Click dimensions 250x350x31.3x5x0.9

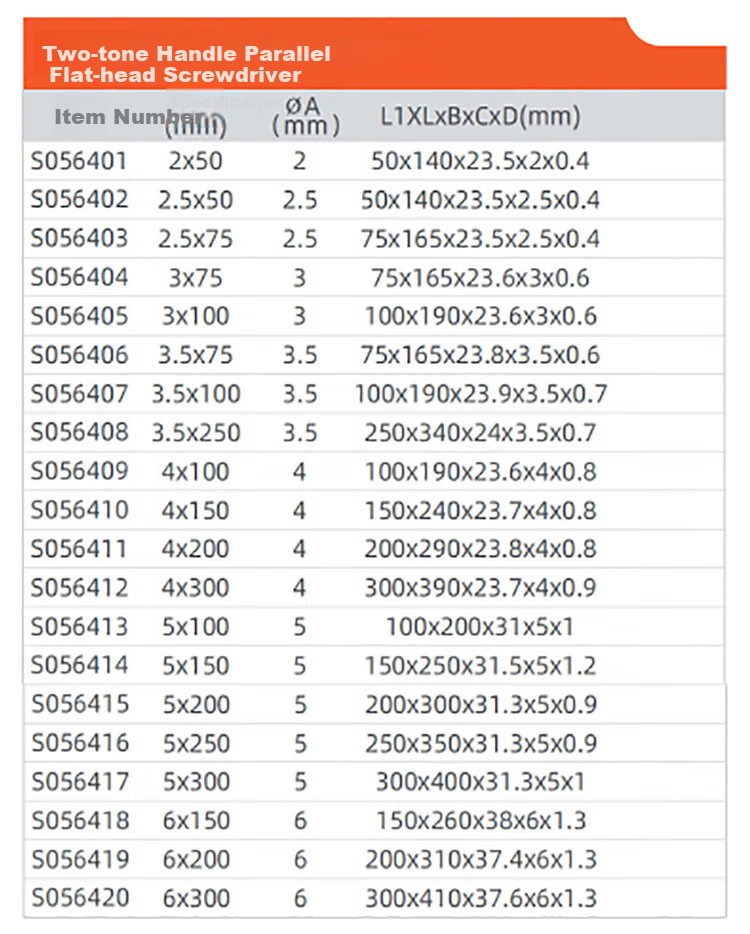click(481, 743)
